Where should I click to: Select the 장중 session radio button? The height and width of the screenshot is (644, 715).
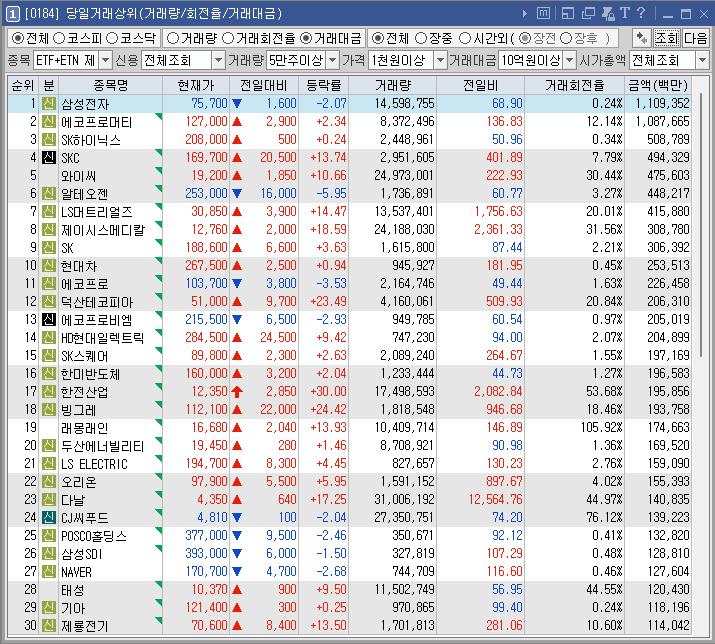(421, 38)
